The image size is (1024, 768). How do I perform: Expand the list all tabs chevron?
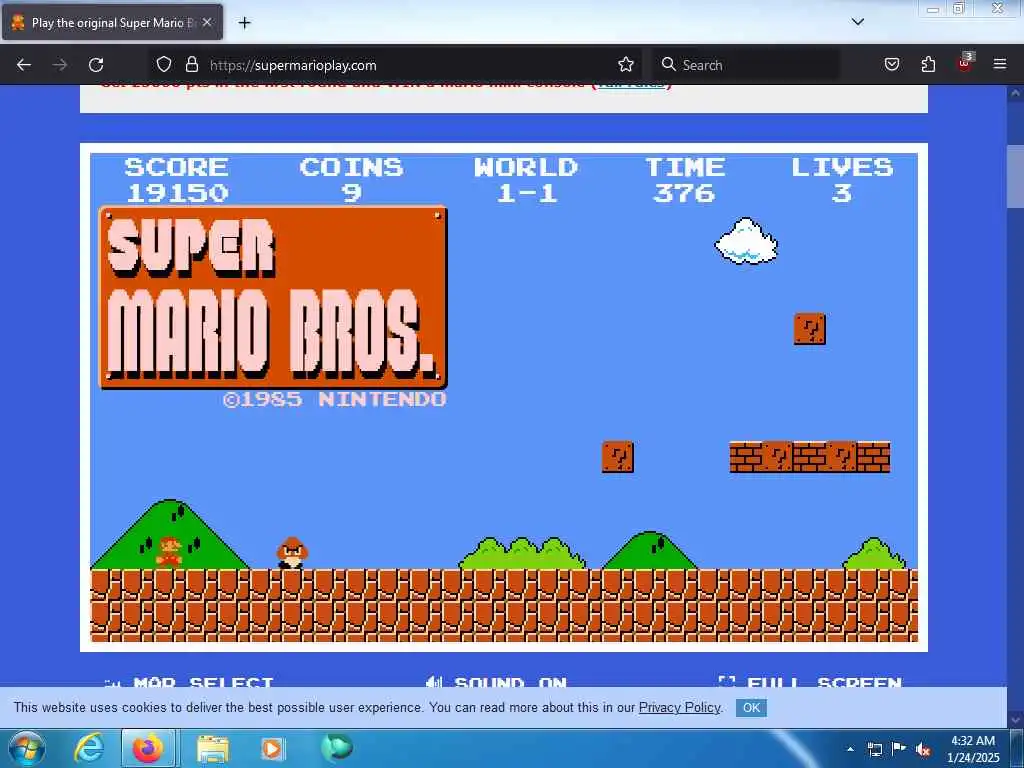coord(857,22)
